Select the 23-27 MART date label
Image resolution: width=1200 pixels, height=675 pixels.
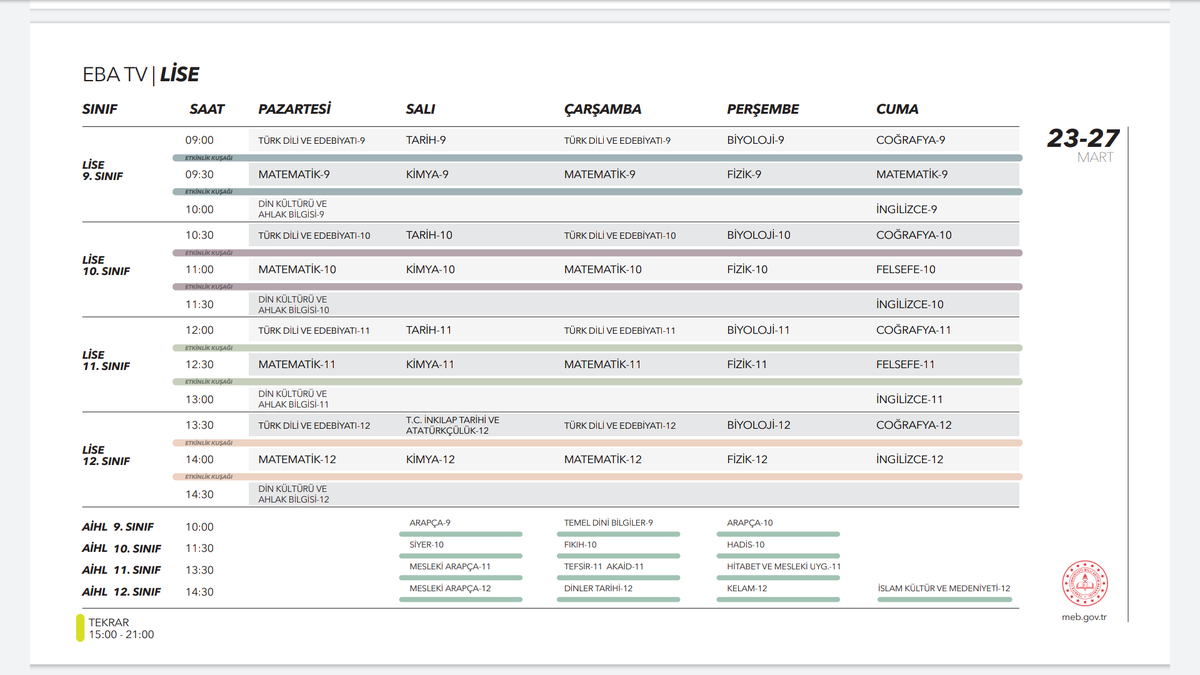pyautogui.click(x=1083, y=146)
